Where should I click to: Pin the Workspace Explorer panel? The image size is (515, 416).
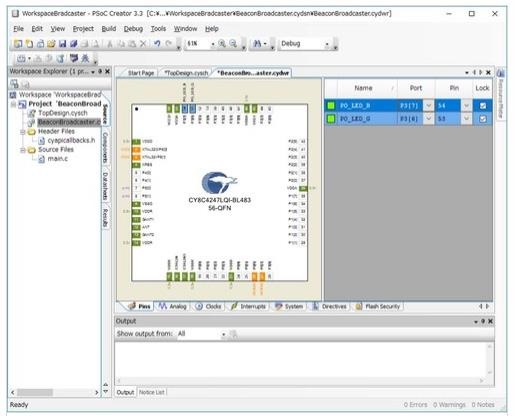click(100, 71)
